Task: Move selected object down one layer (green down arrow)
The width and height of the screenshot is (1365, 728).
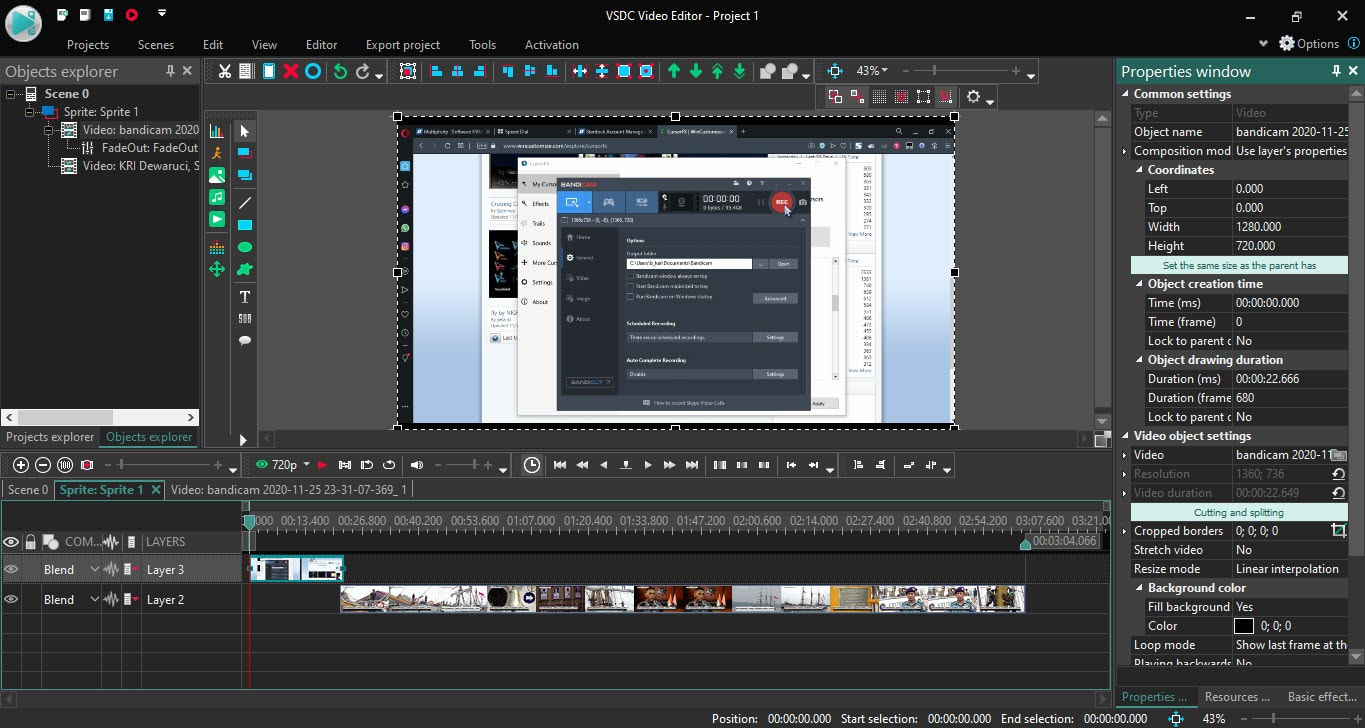Action: pos(695,71)
